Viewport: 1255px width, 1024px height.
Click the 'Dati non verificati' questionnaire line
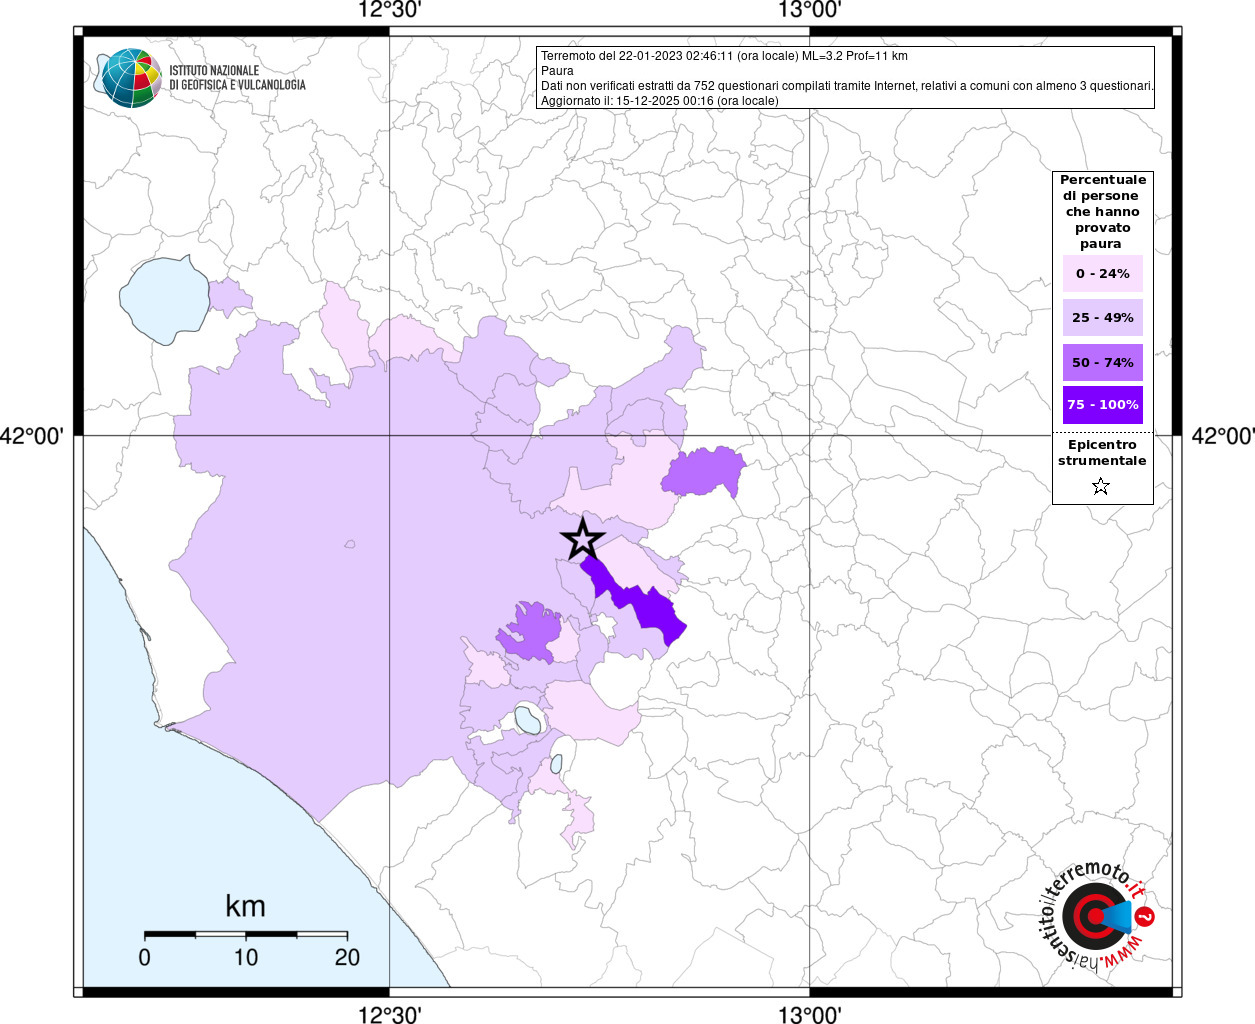point(847,86)
